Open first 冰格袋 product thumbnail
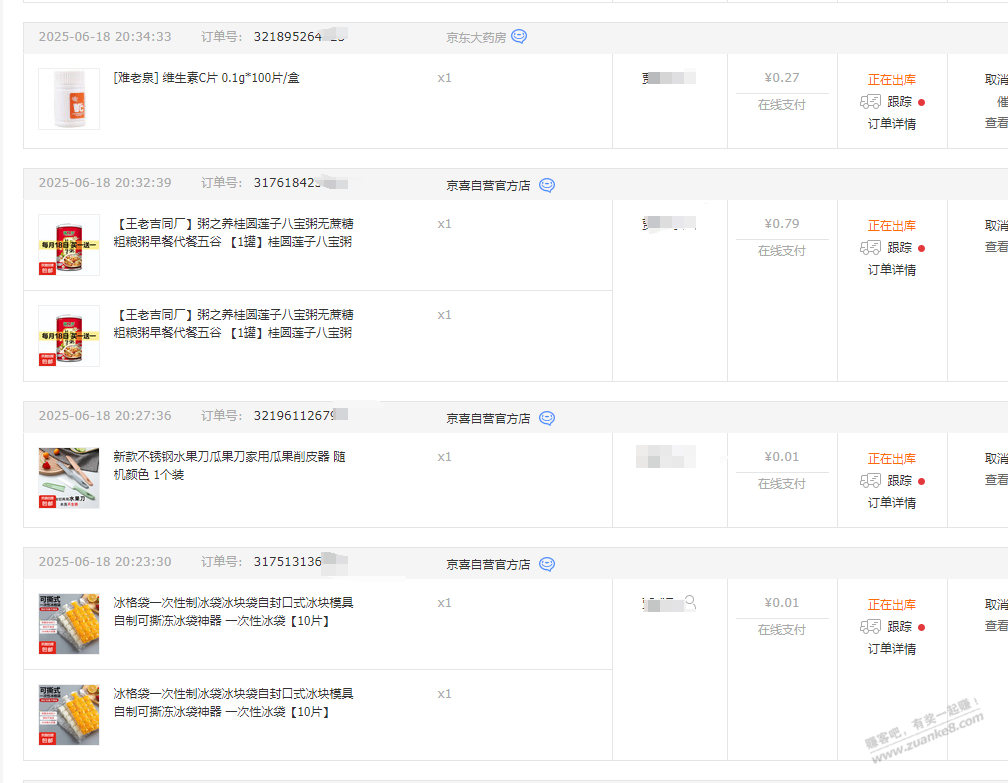This screenshot has width=1008, height=783. (x=69, y=624)
